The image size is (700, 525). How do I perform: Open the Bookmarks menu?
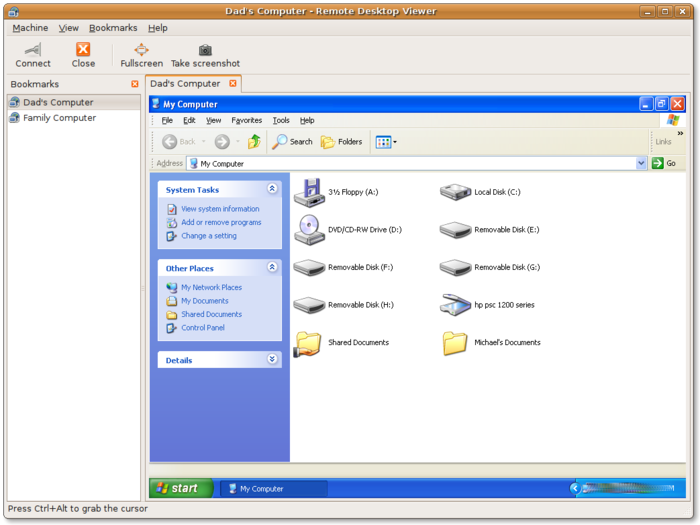click(112, 28)
